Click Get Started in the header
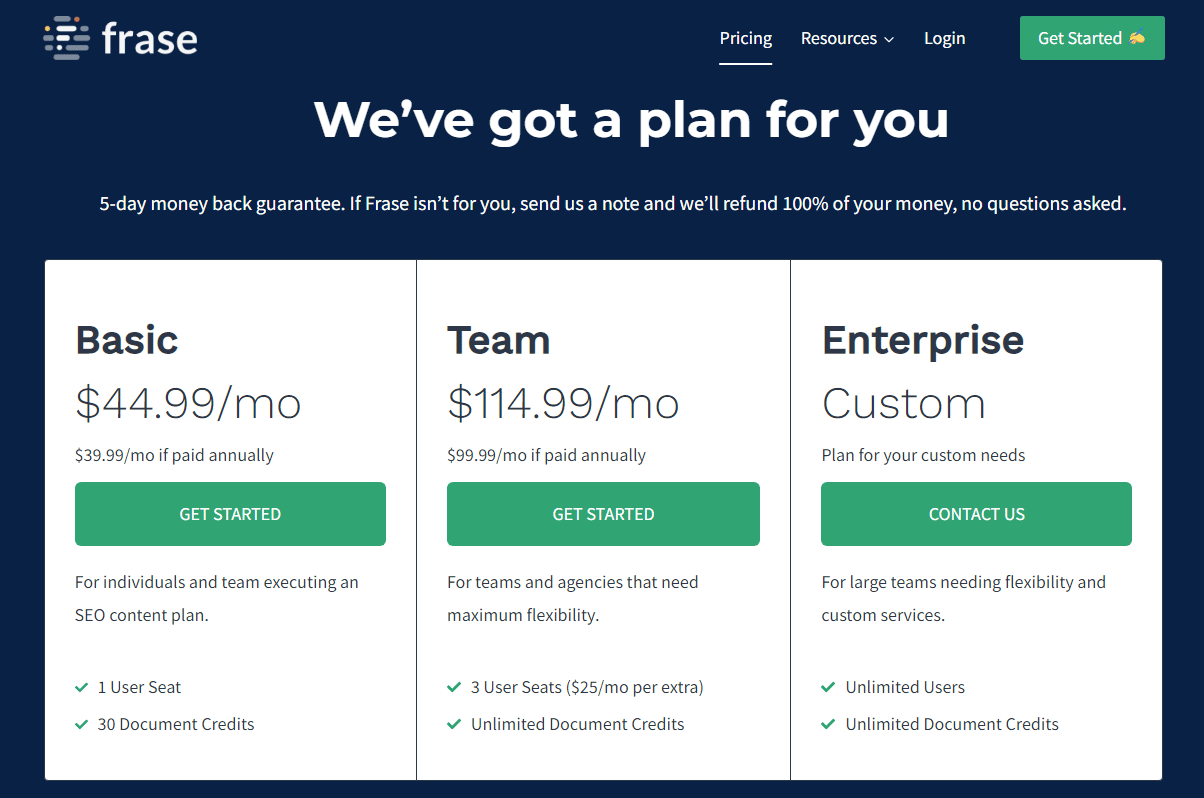The height and width of the screenshot is (798, 1204). click(1092, 38)
